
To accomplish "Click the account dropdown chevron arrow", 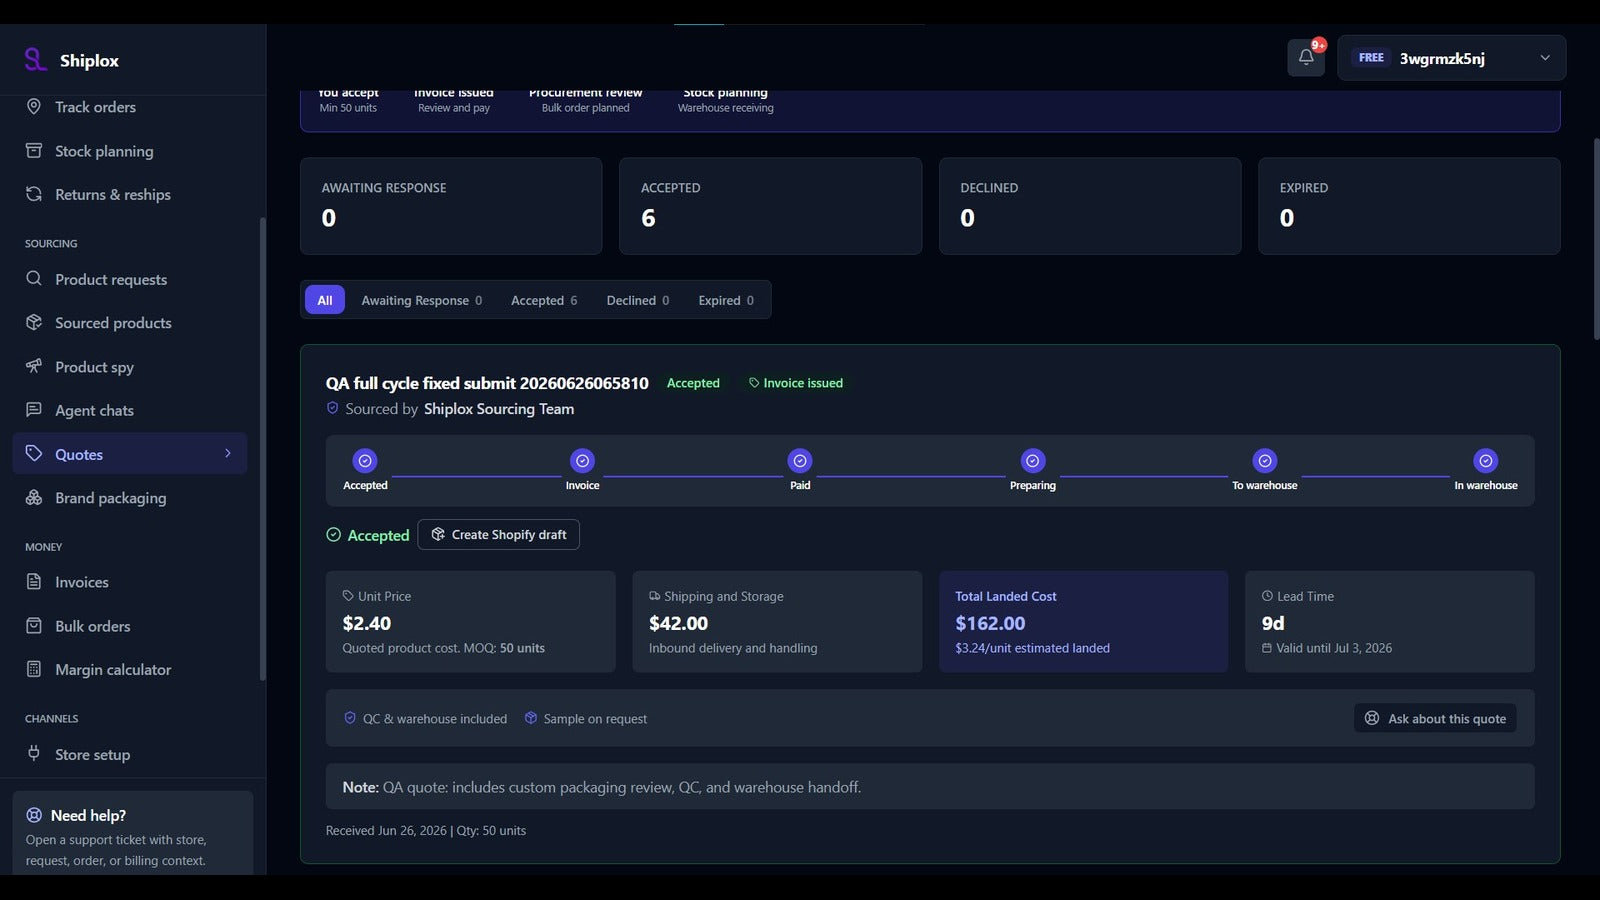I will point(1545,58).
